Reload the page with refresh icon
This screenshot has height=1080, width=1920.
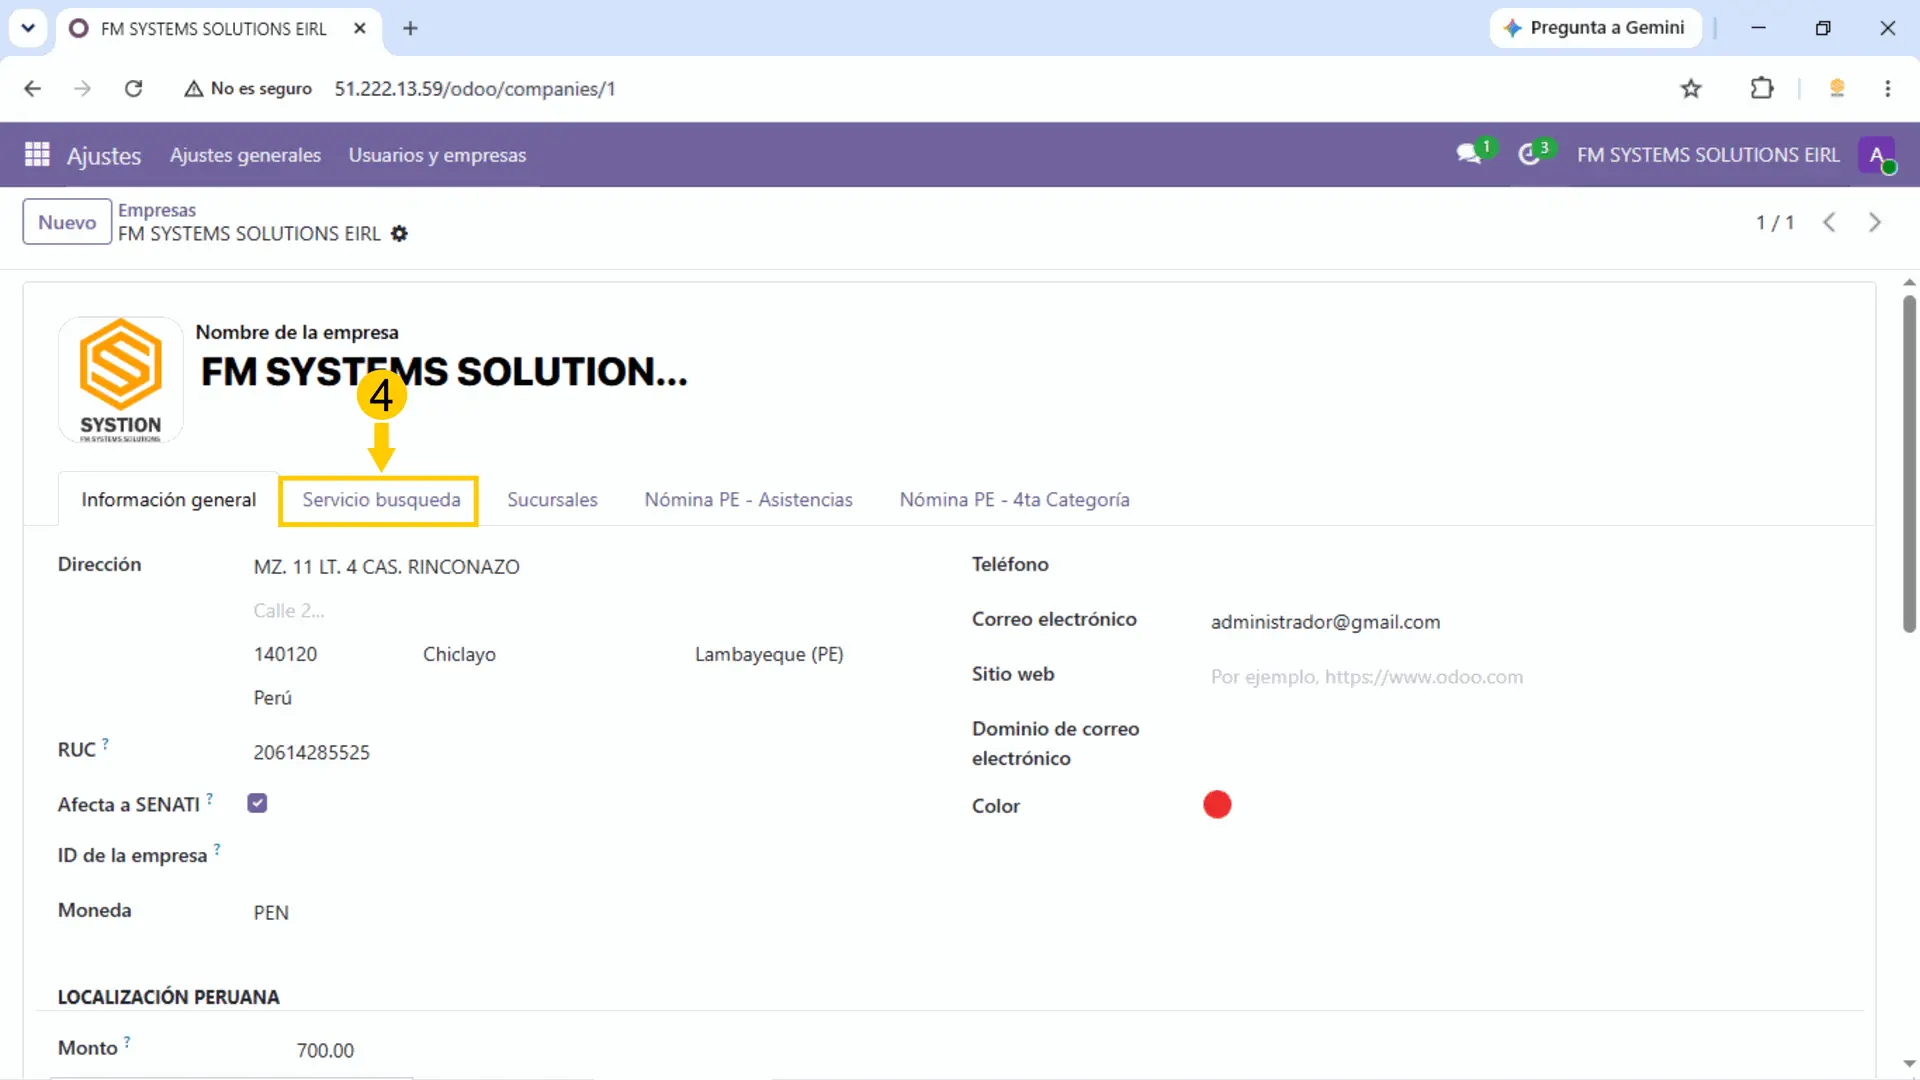[x=133, y=89]
